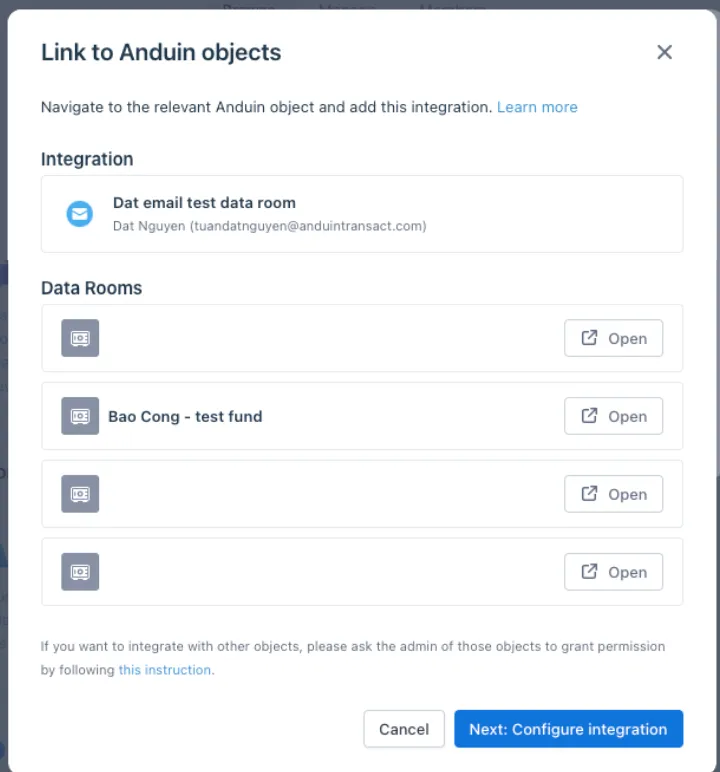Open the third data room

[614, 494]
